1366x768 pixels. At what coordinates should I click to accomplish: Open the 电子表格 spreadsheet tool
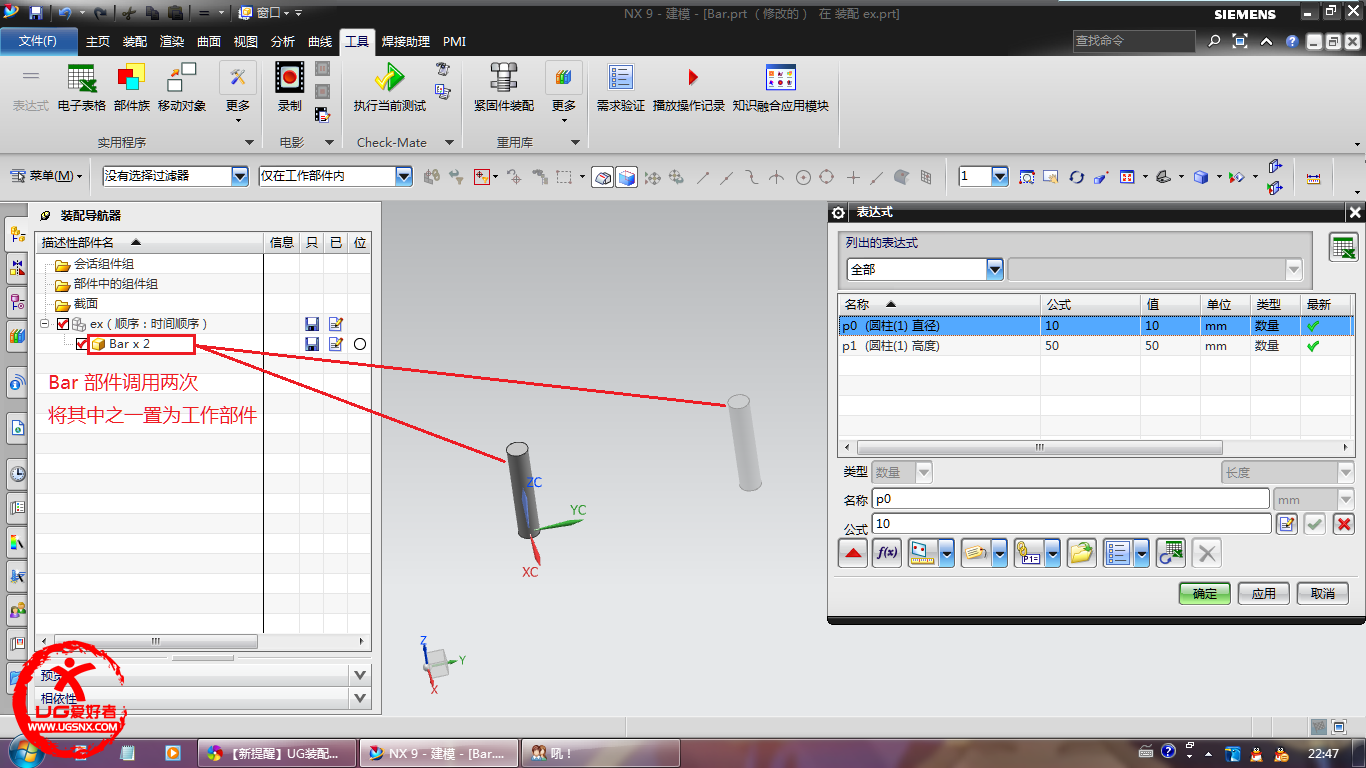tap(81, 88)
